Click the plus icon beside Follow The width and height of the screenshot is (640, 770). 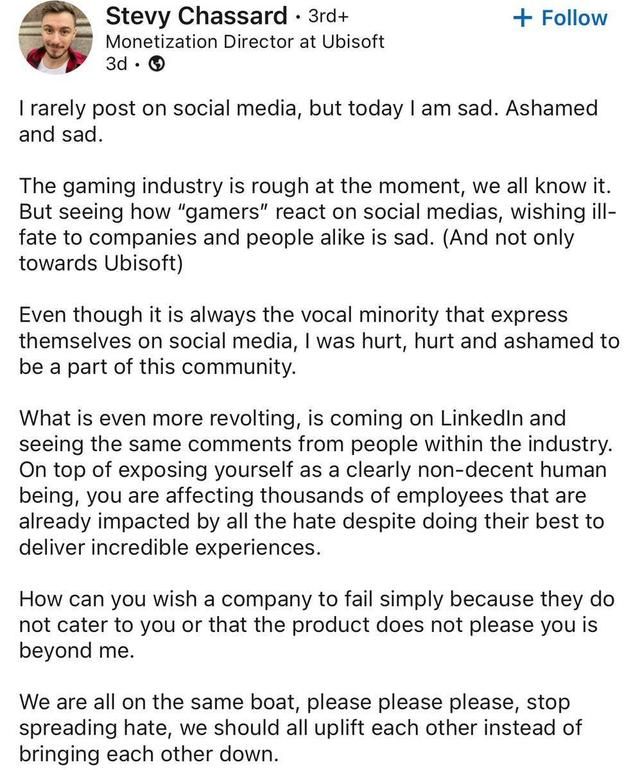click(x=521, y=18)
